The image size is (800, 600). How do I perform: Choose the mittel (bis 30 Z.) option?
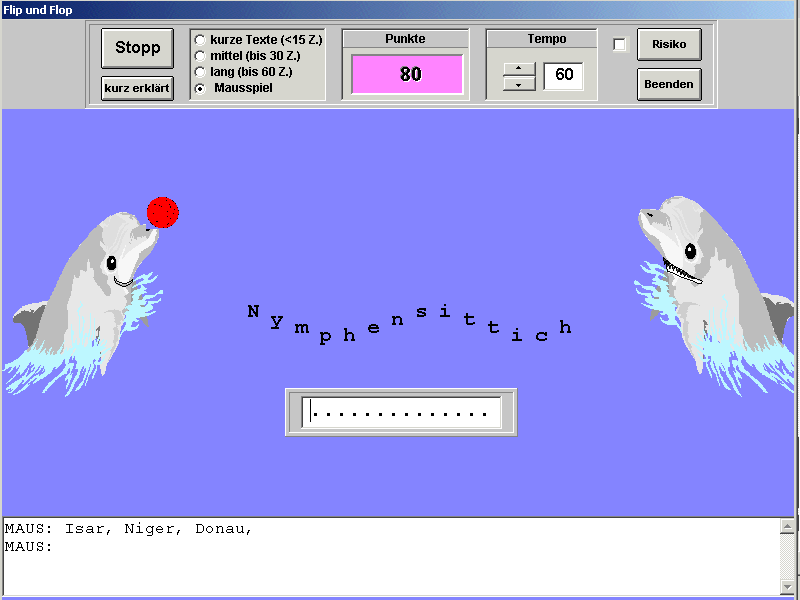[200, 56]
